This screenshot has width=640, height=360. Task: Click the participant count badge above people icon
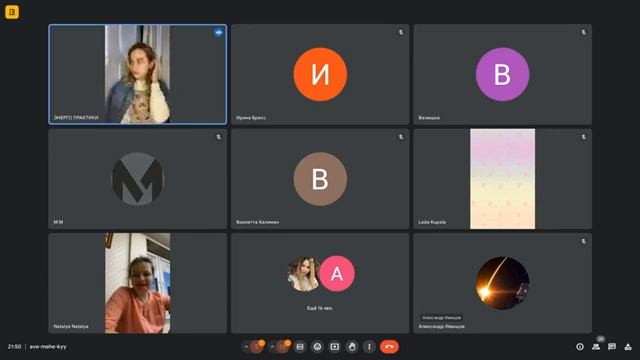(x=600, y=339)
